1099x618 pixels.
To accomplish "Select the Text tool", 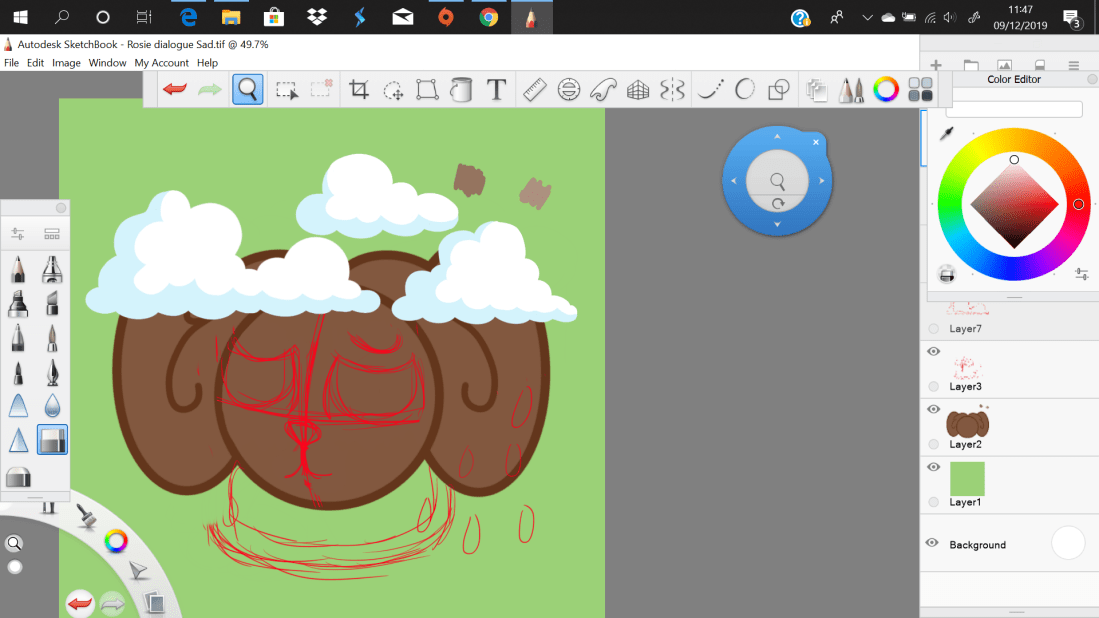I will (x=496, y=89).
